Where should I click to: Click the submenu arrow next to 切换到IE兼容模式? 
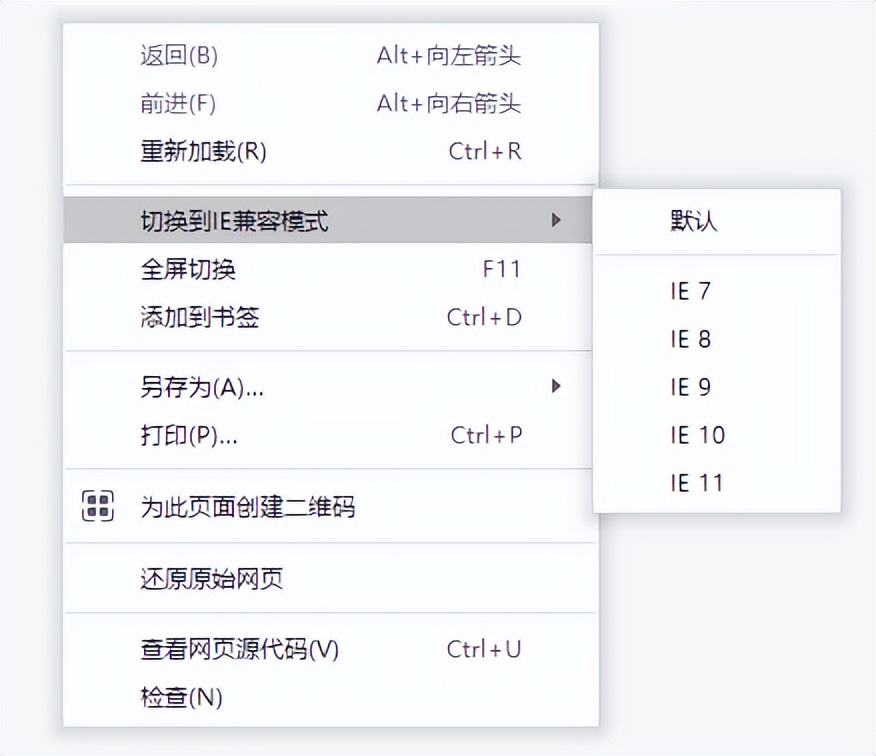(558, 220)
